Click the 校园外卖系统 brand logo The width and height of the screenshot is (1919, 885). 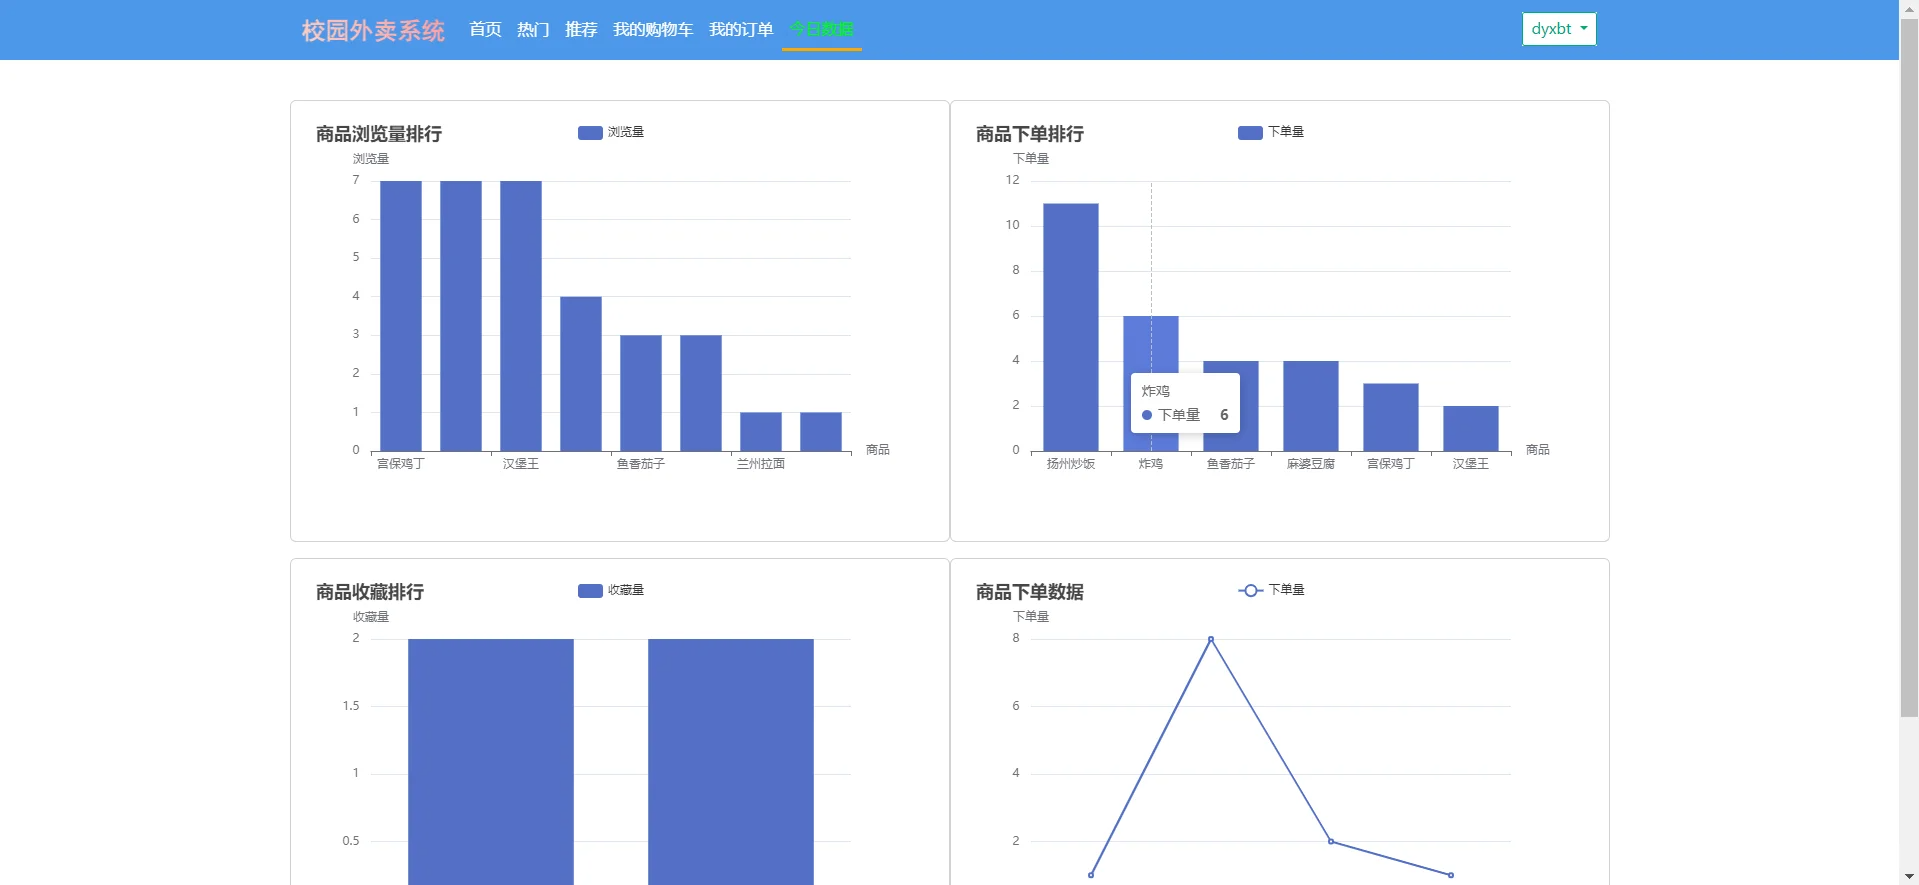coord(373,30)
